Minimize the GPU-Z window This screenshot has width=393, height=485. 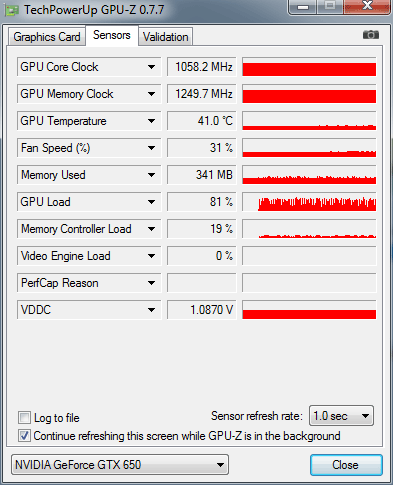click(303, 6)
